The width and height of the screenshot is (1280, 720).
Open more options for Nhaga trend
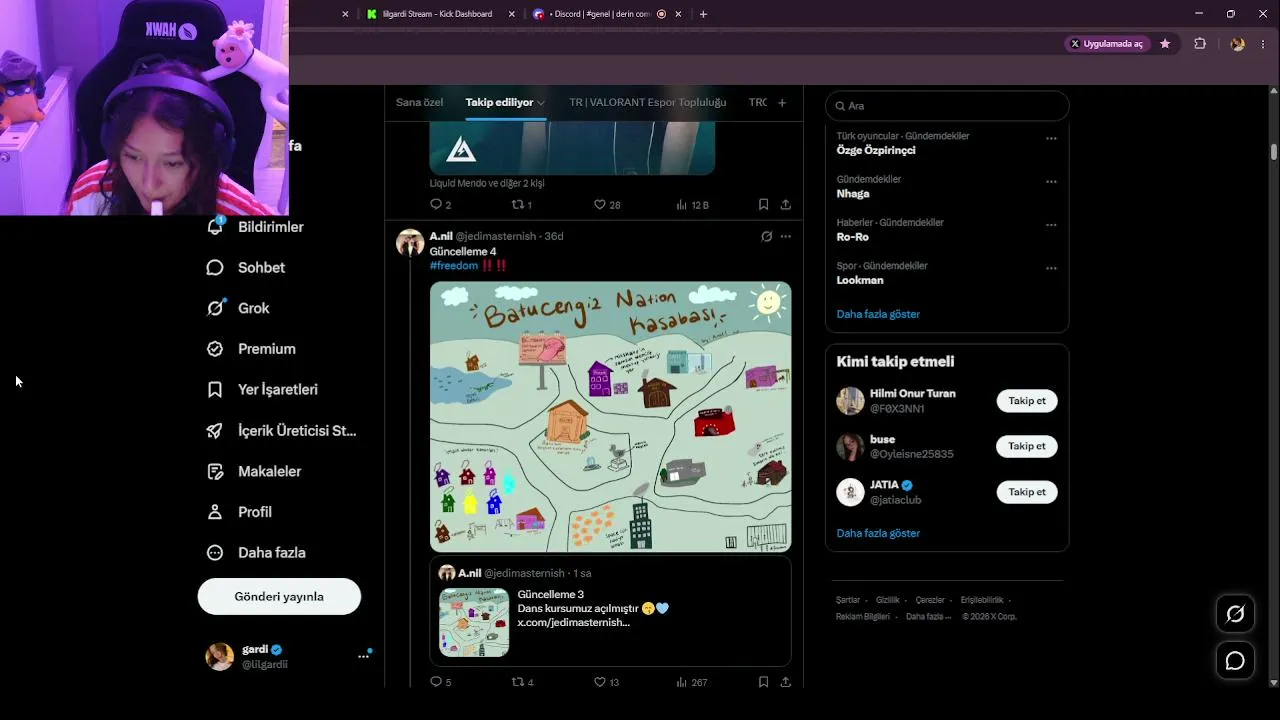click(1051, 182)
